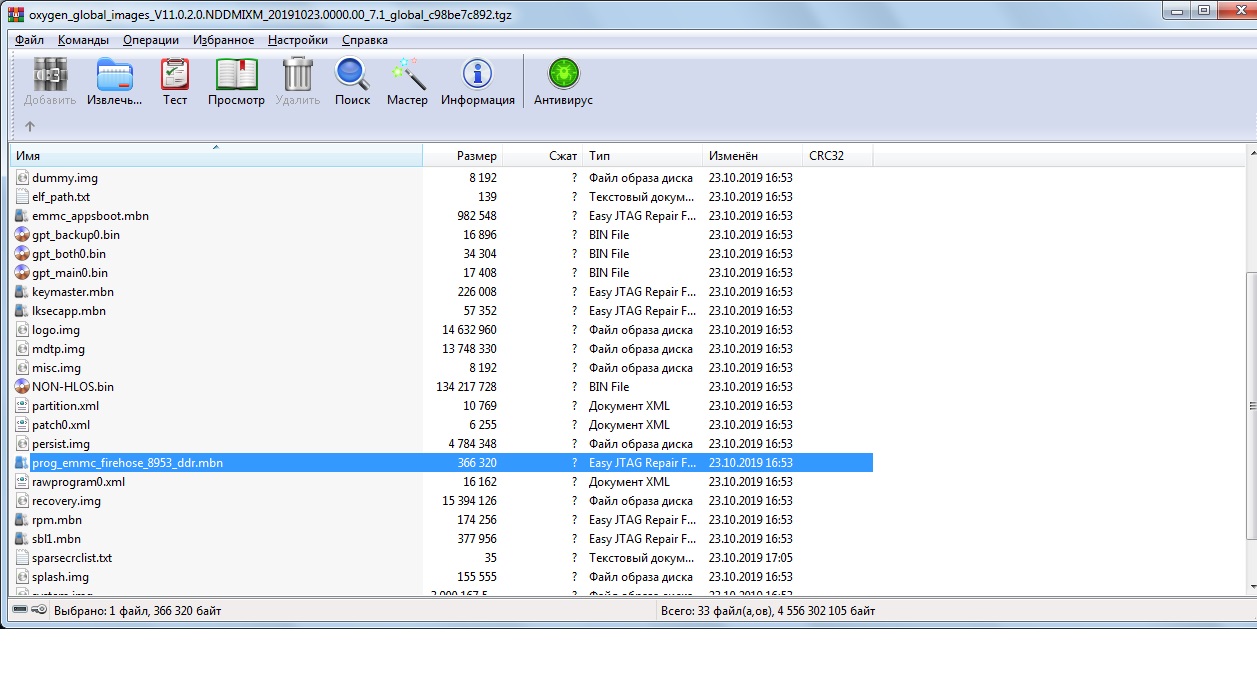Click the drive/key icon in status bar

pos(30,610)
